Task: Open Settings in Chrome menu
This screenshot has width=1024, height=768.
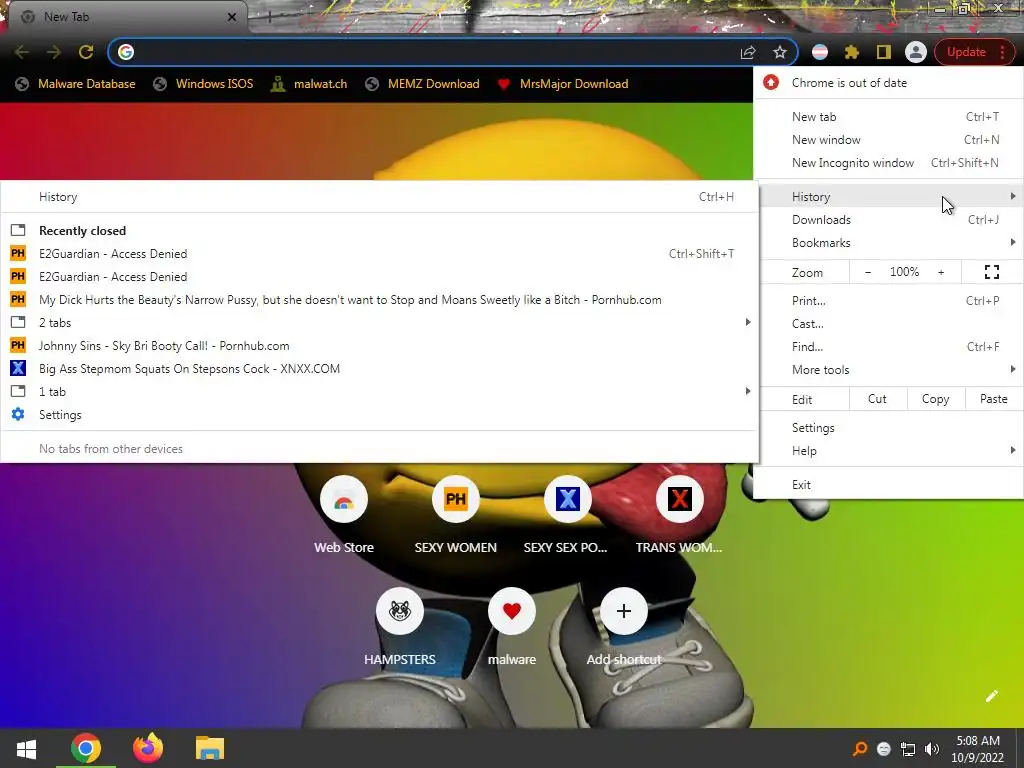Action: click(888, 428)
